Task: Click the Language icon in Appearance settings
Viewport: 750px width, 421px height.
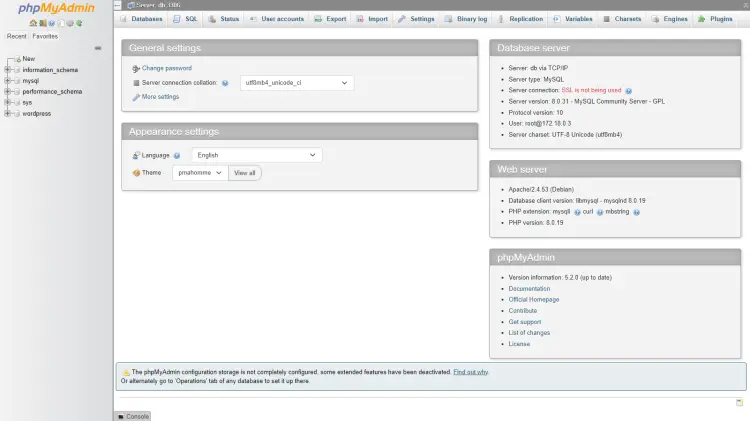Action: pyautogui.click(x=136, y=155)
